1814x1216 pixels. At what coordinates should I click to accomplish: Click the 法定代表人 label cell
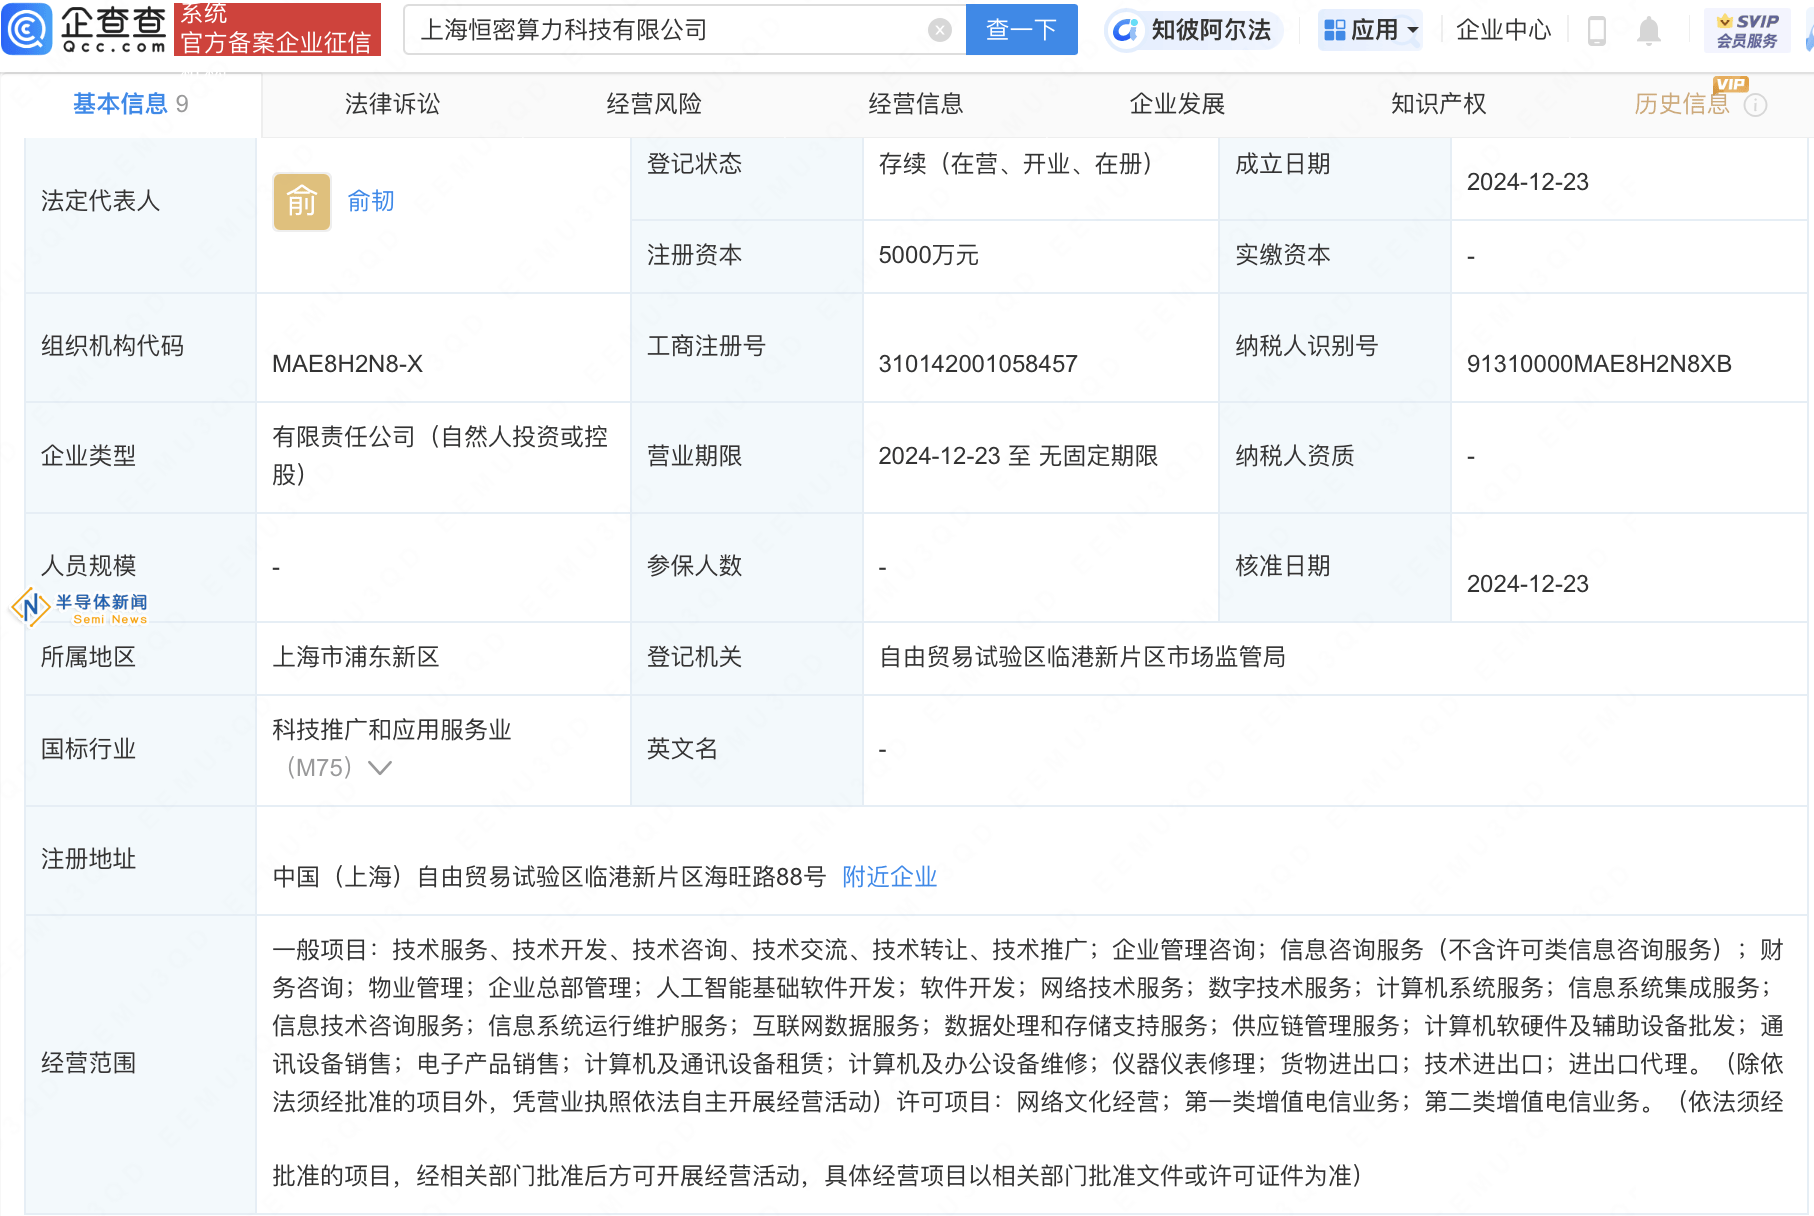point(140,215)
